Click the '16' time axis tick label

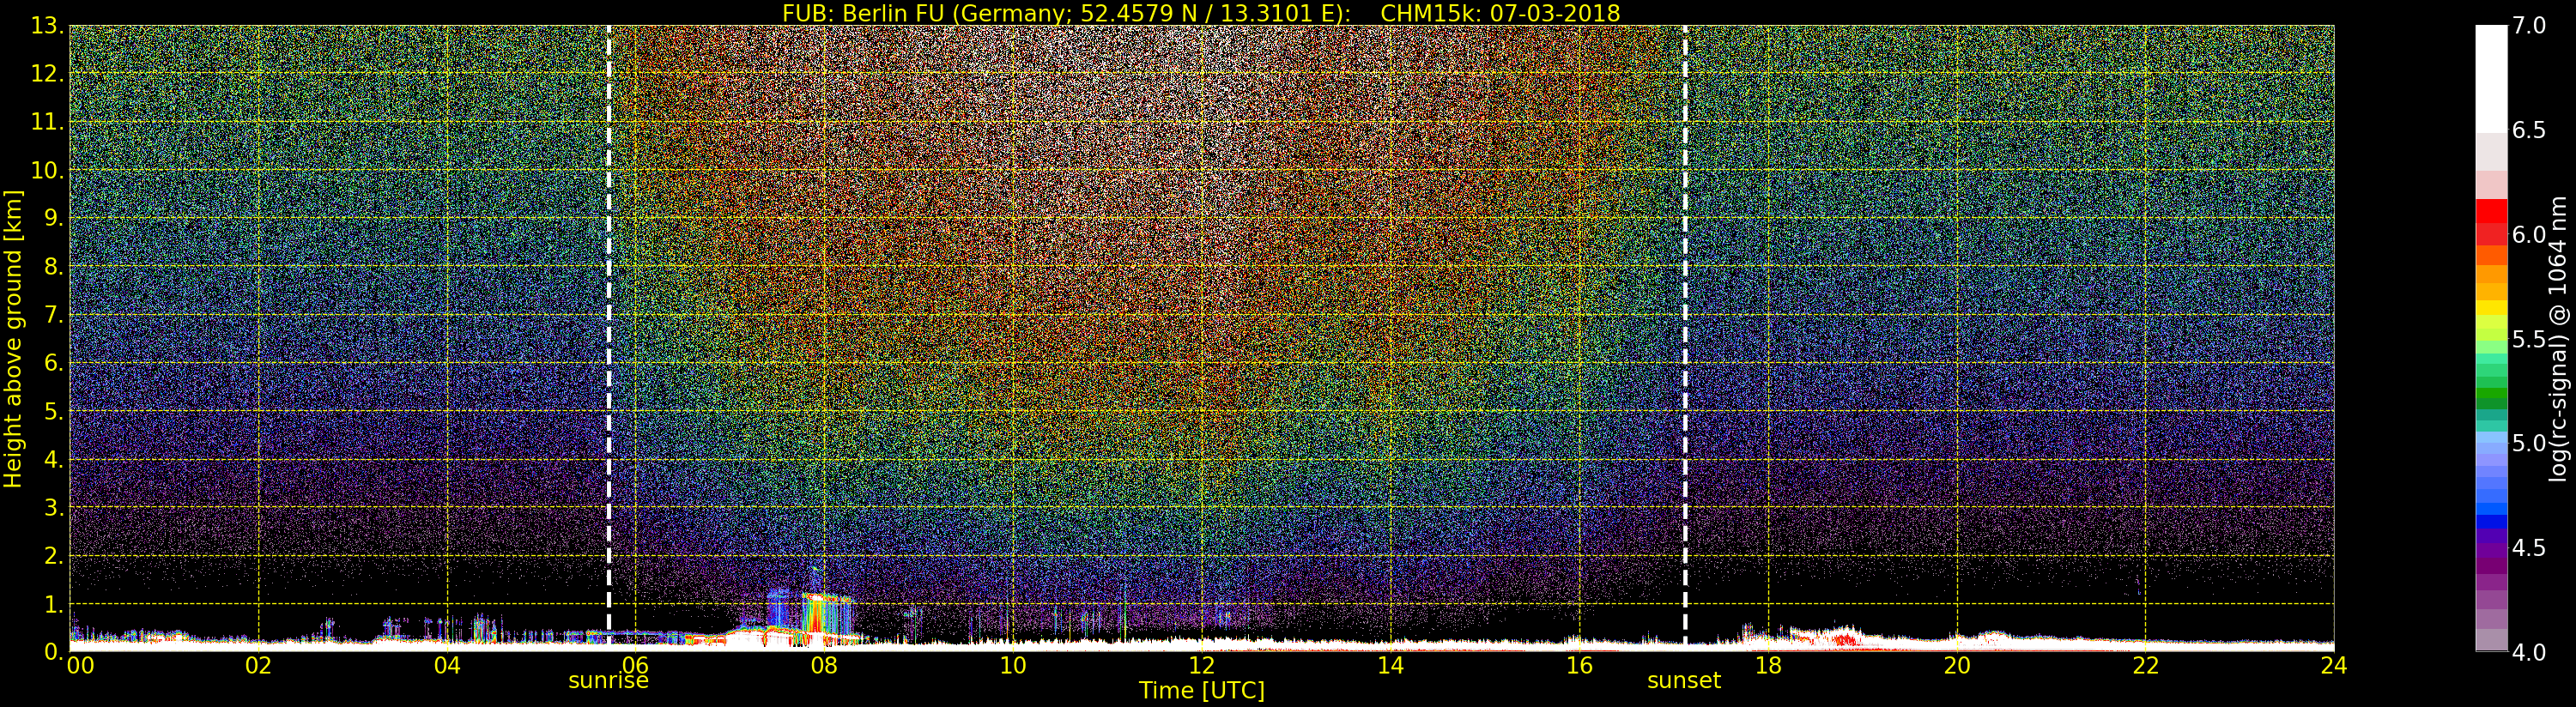(x=1579, y=665)
